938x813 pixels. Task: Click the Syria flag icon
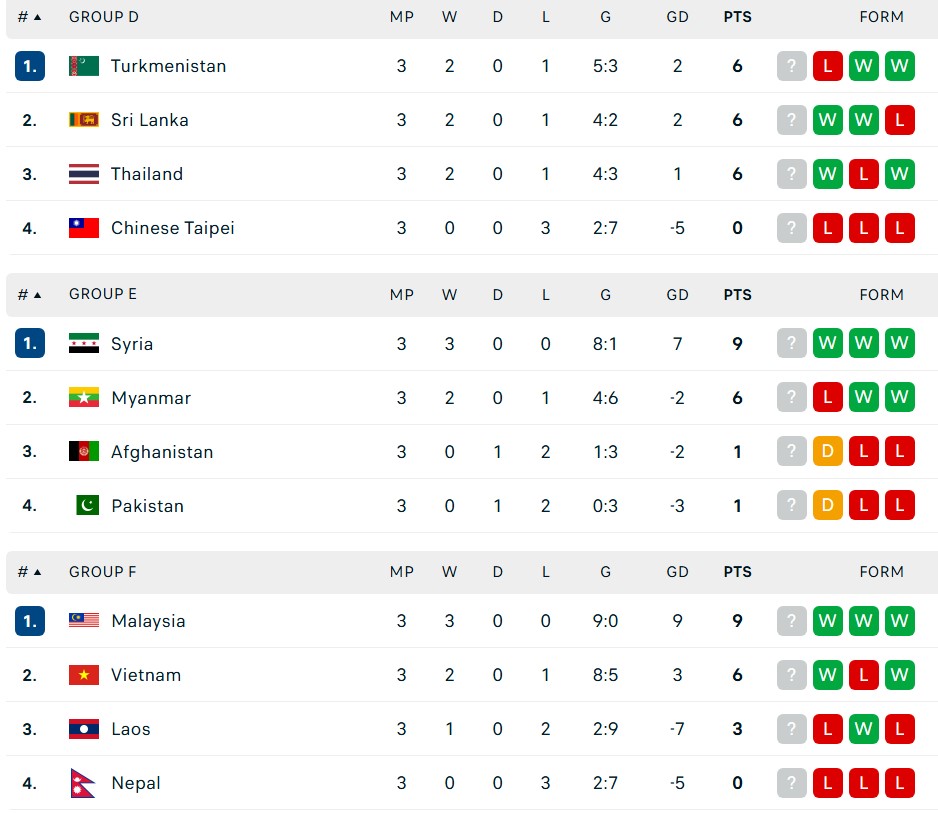pyautogui.click(x=84, y=344)
